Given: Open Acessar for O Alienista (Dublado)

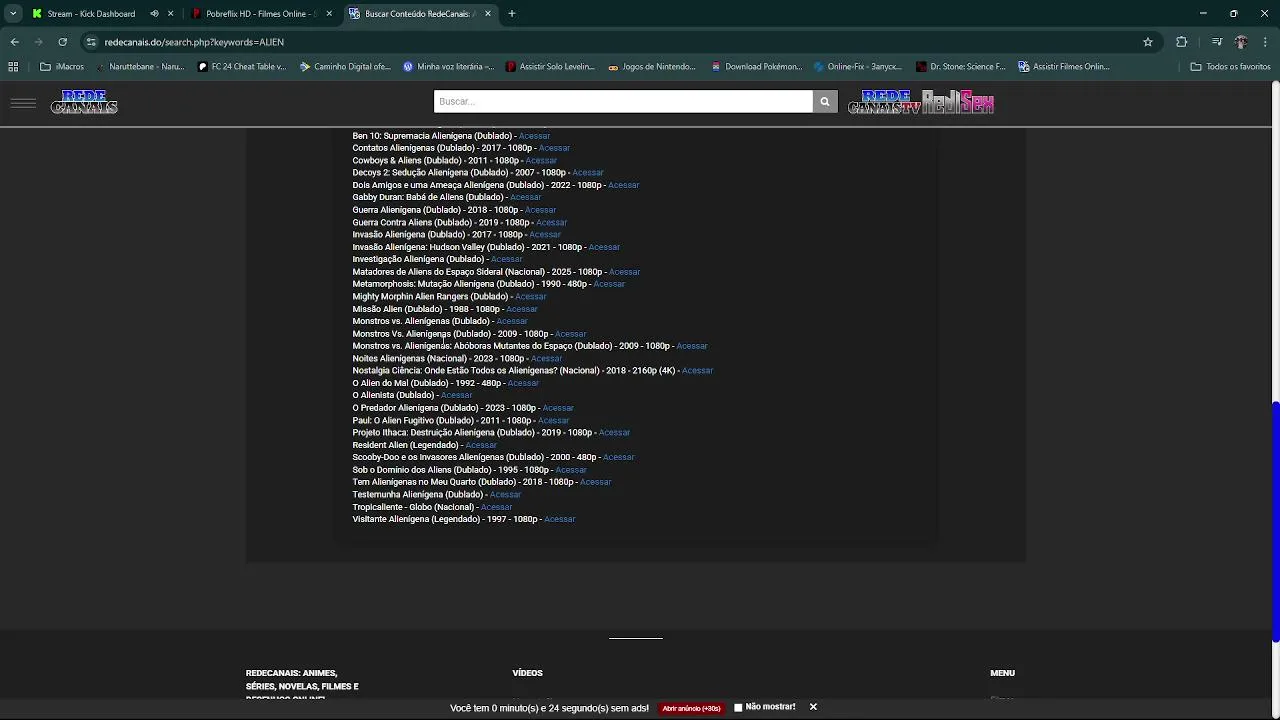Looking at the screenshot, I should coord(456,395).
